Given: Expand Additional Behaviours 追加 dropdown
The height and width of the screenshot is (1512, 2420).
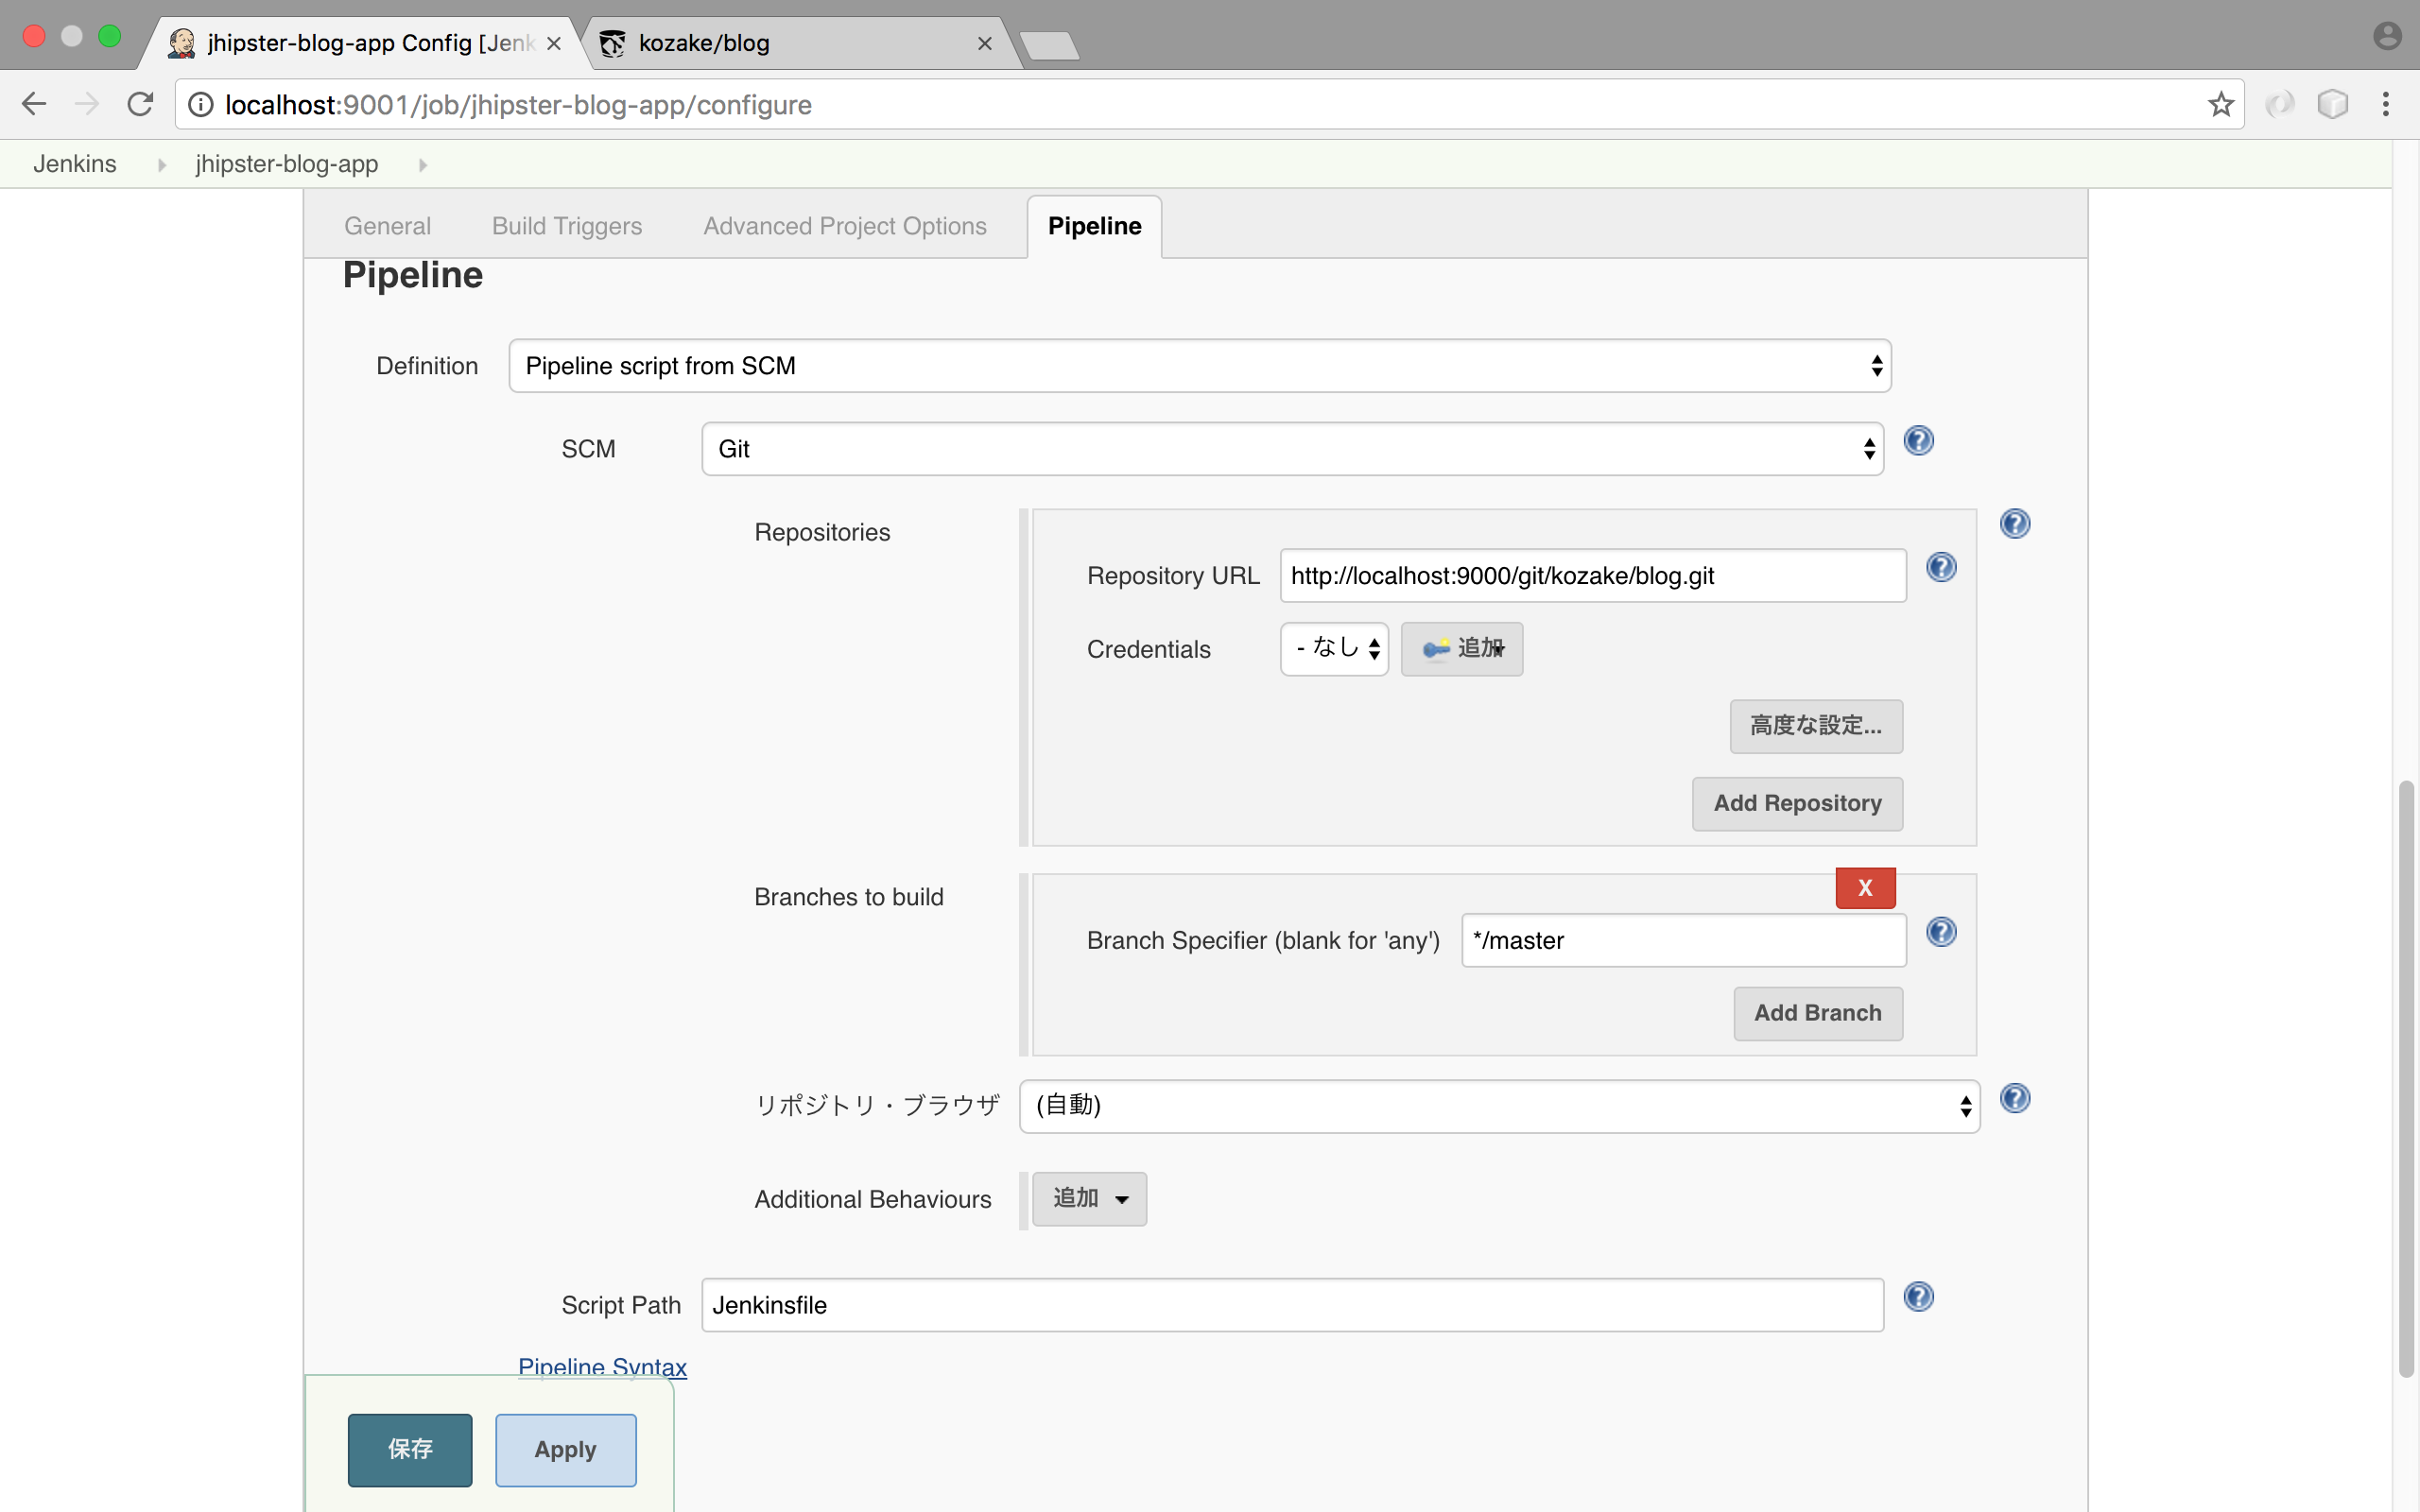Looking at the screenshot, I should pyautogui.click(x=1089, y=1199).
